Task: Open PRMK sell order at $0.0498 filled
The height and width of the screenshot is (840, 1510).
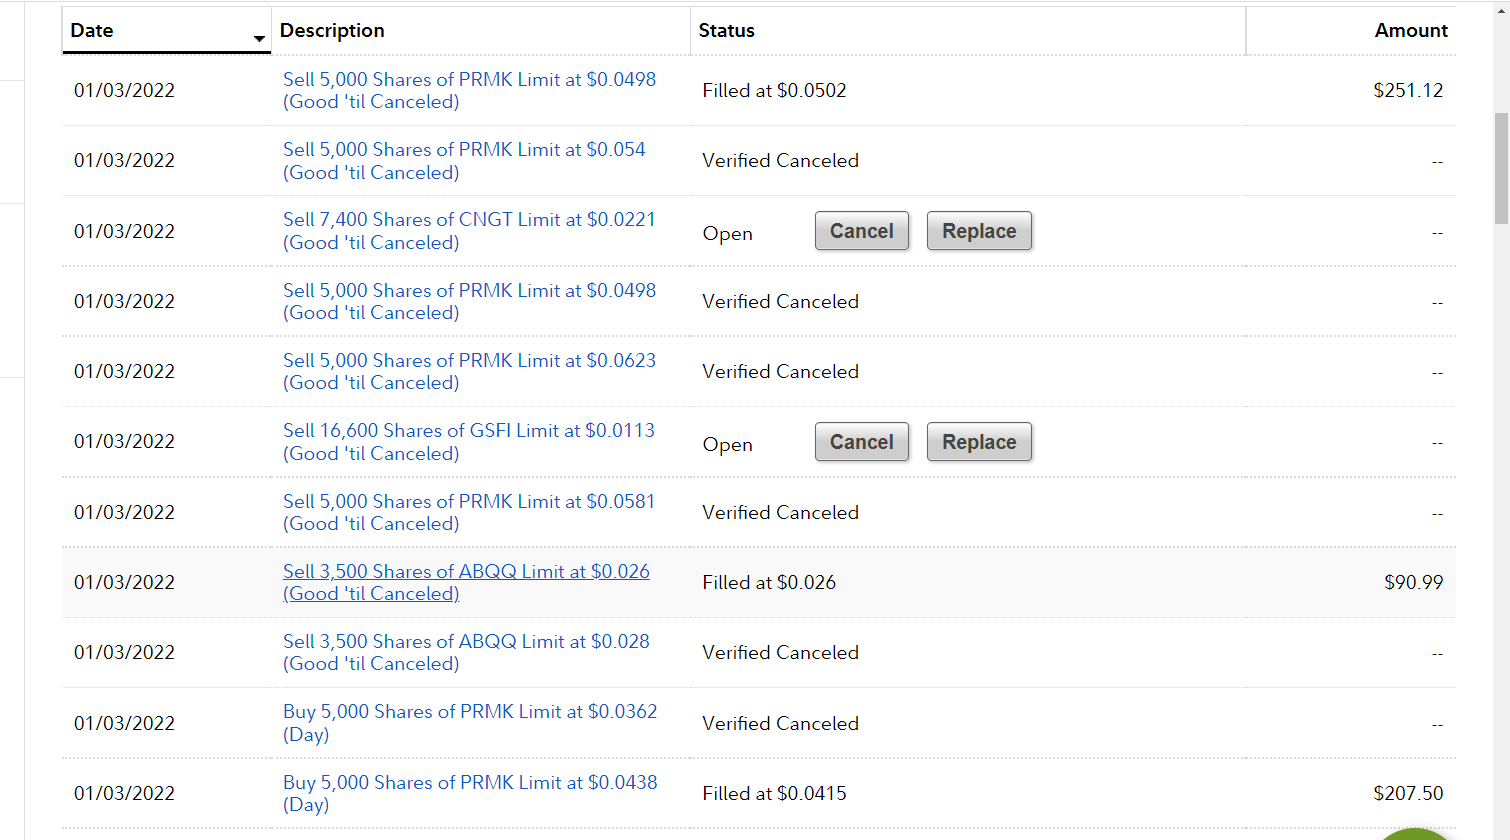Action: 469,80
